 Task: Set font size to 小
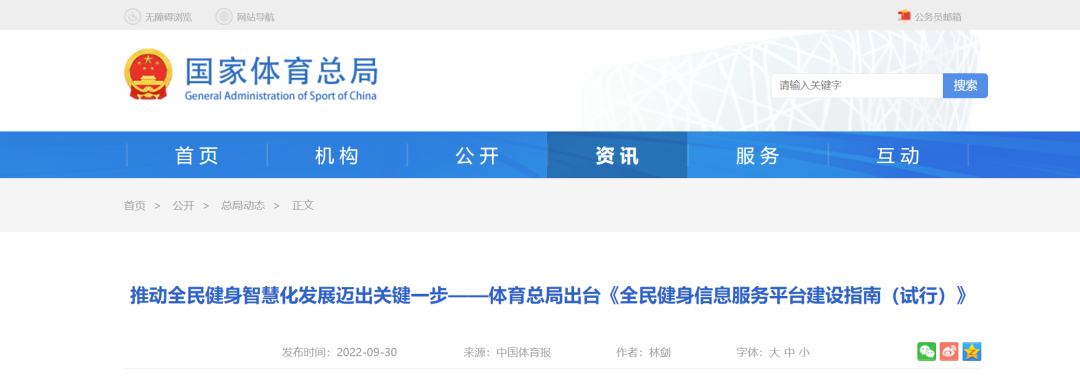804,352
